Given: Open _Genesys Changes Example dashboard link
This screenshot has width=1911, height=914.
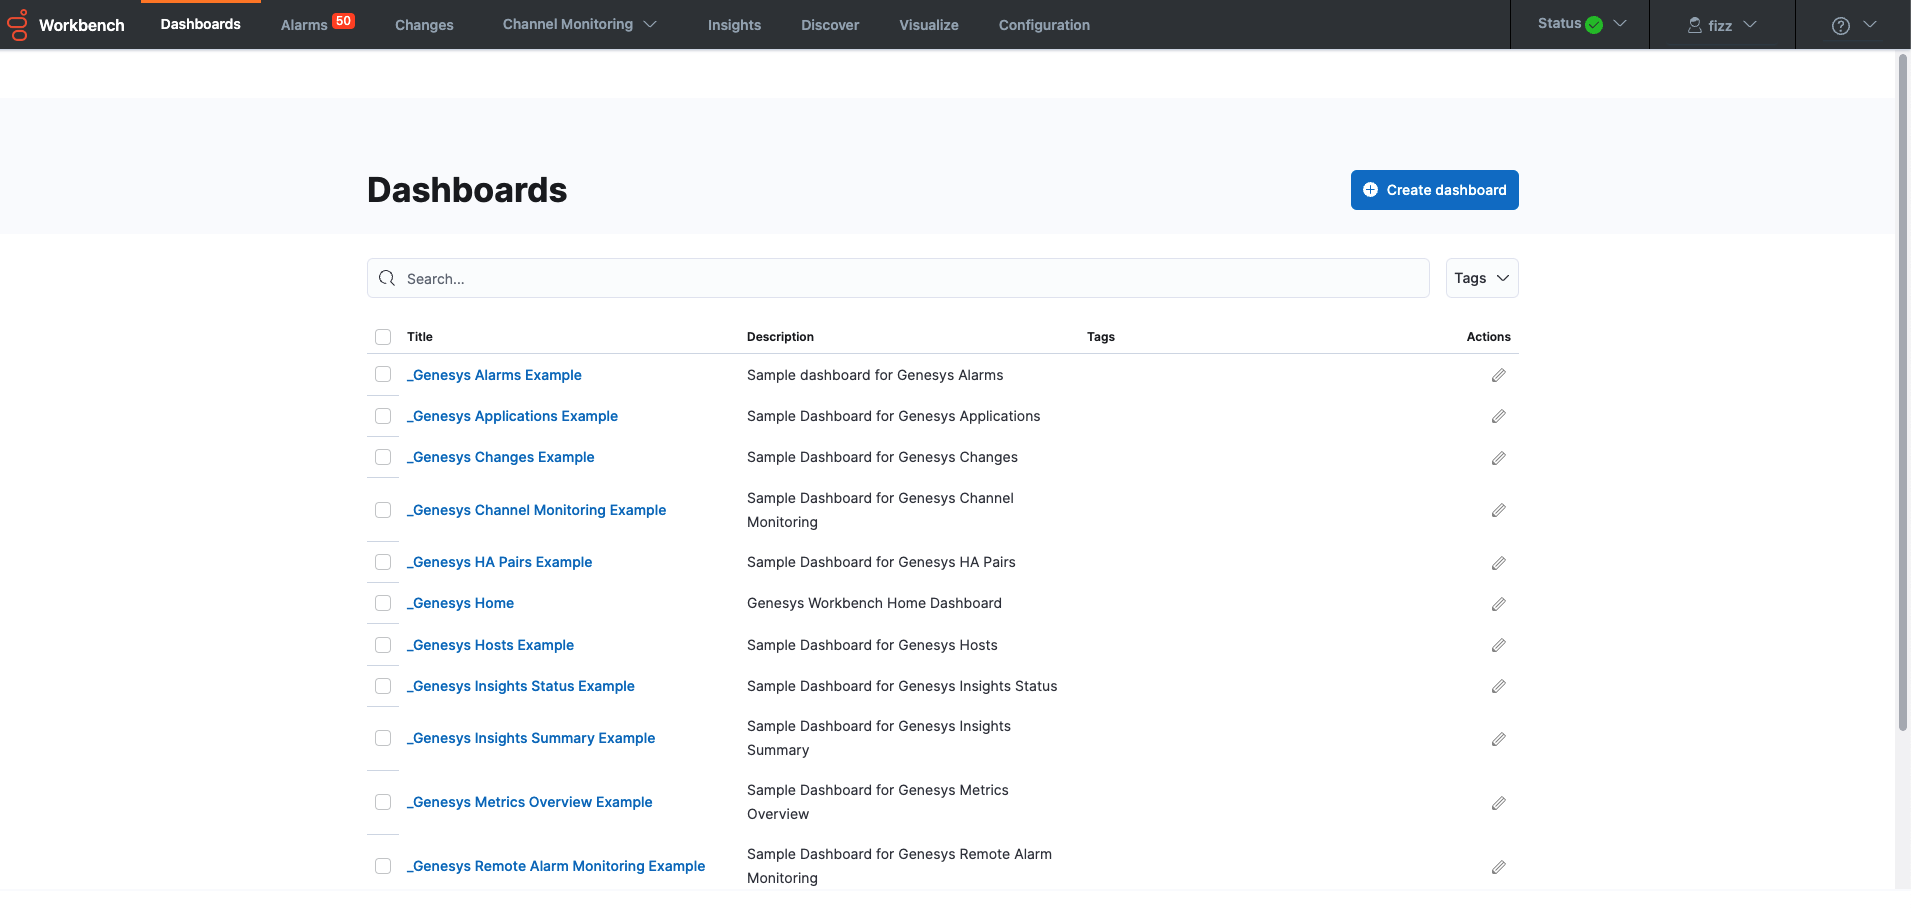Looking at the screenshot, I should tap(500, 457).
